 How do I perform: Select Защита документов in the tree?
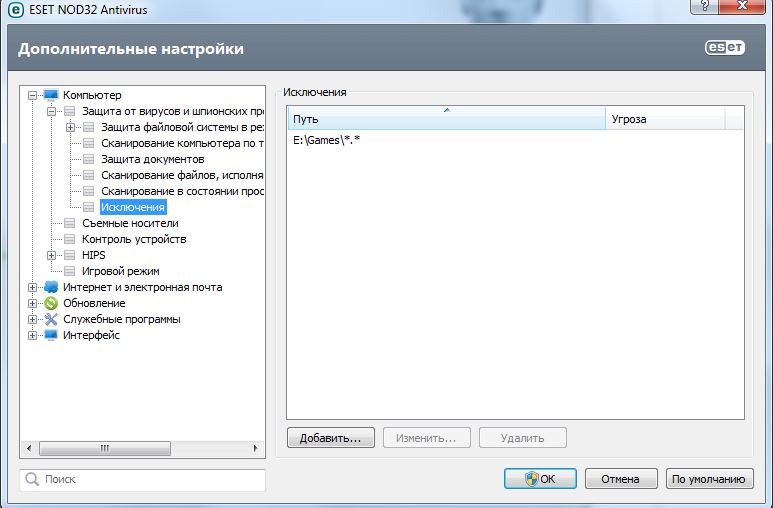click(153, 159)
